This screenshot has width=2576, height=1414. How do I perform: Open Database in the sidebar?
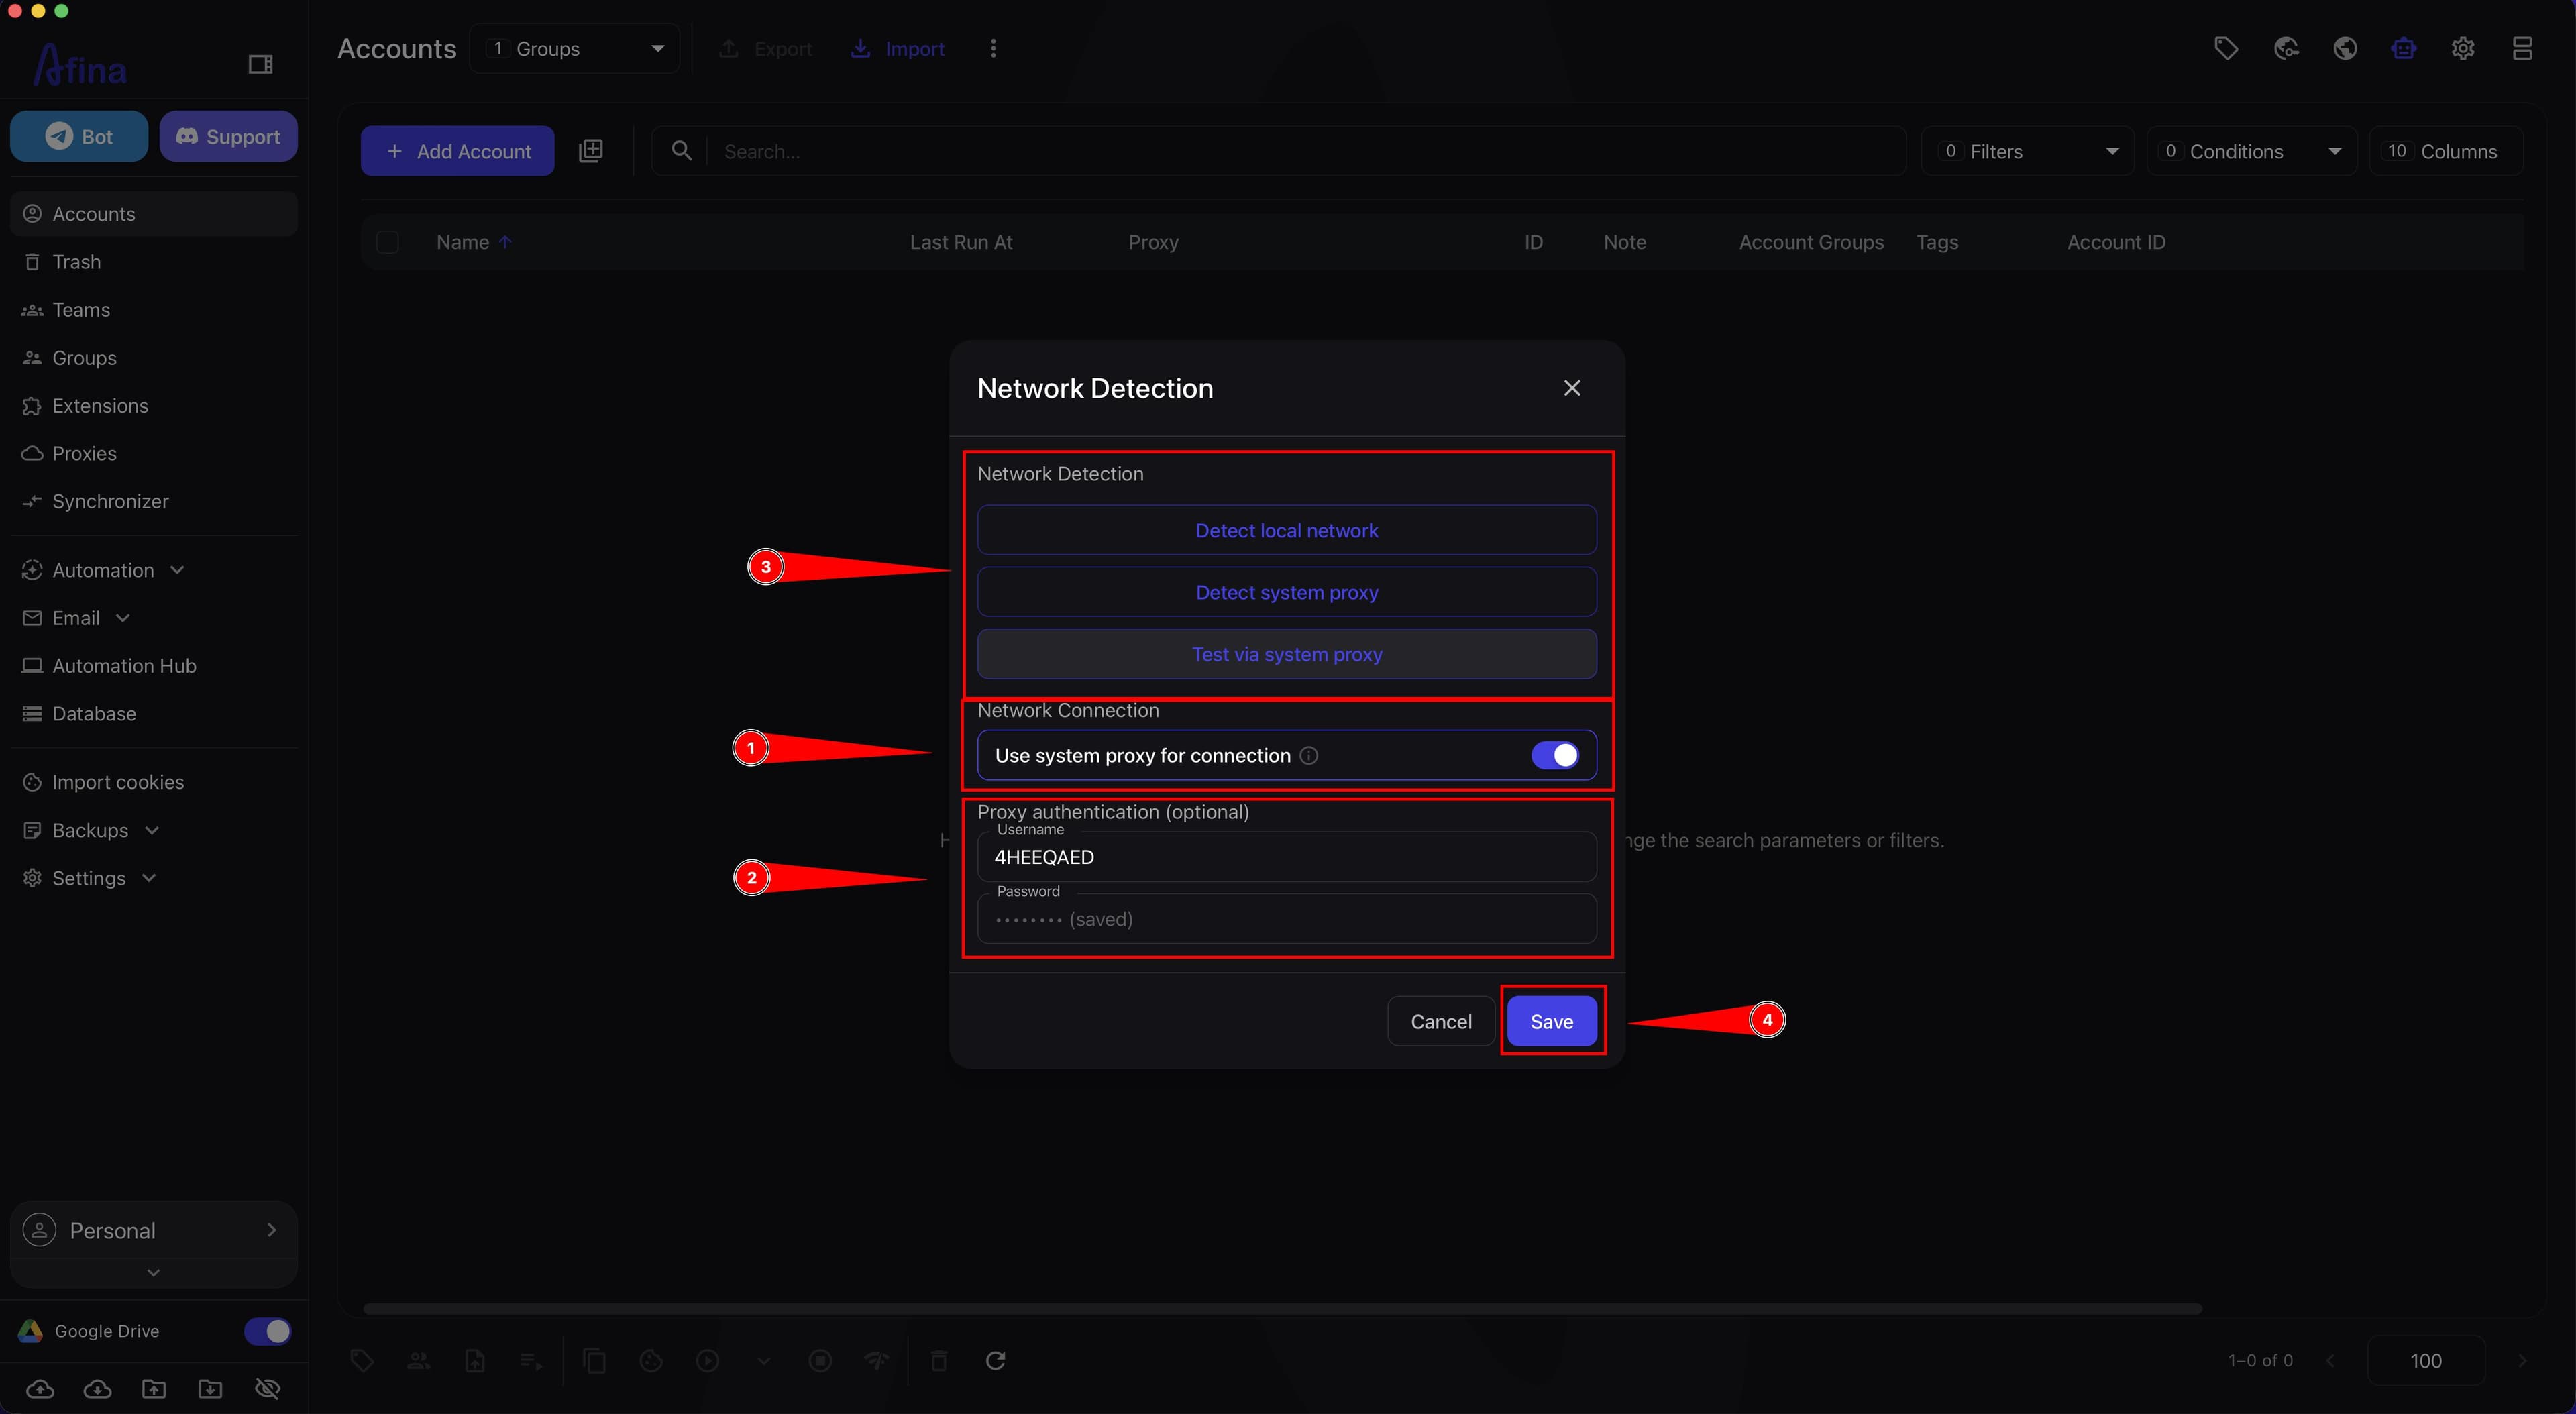pyautogui.click(x=154, y=714)
